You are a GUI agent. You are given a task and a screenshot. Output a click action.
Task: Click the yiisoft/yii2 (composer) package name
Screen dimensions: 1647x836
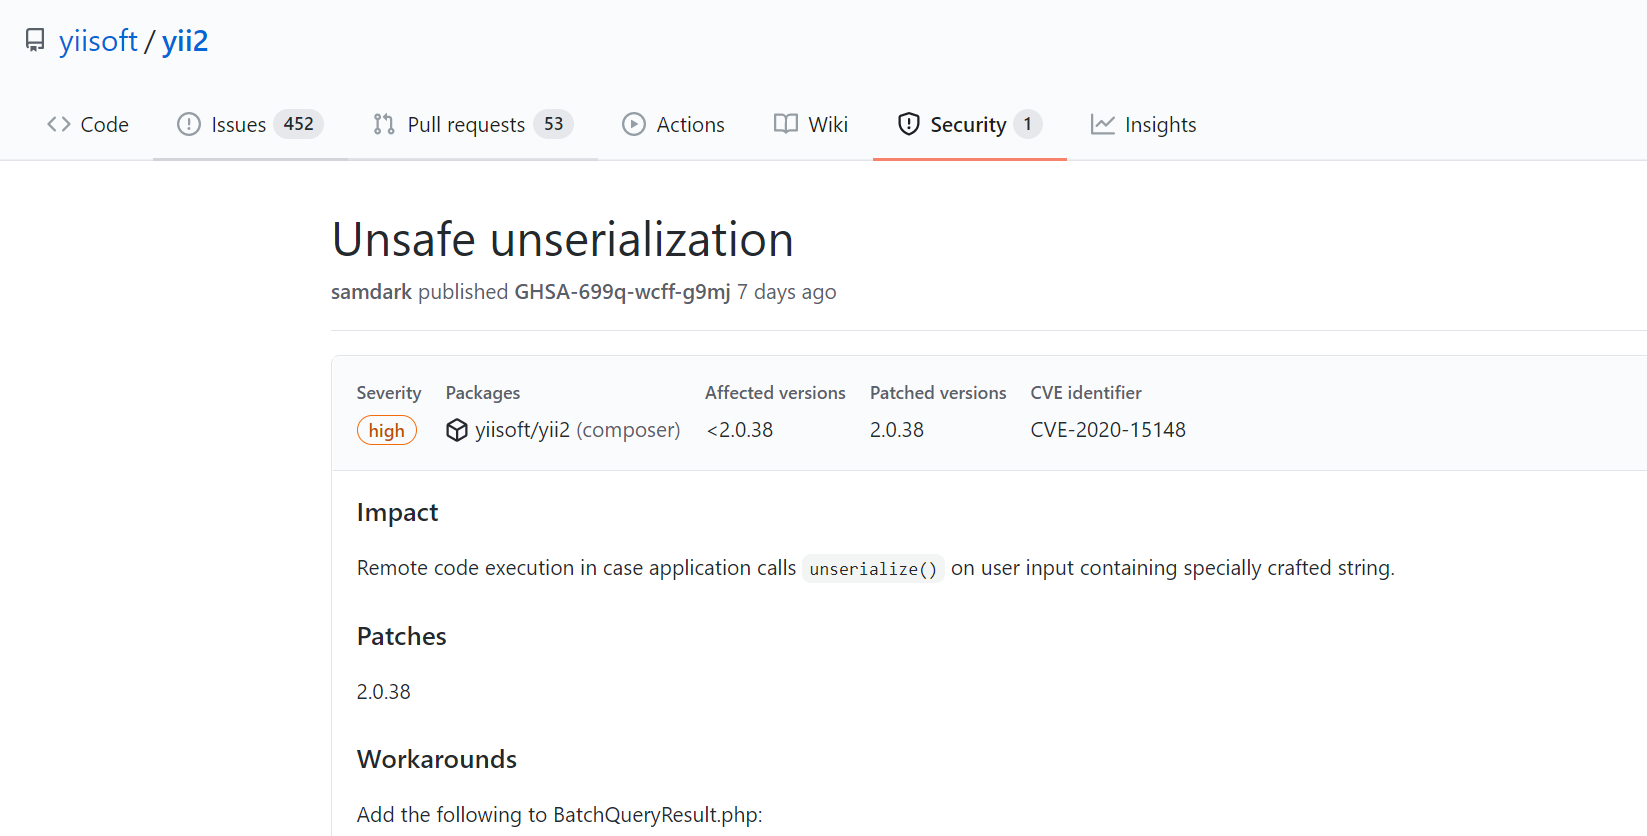click(x=578, y=430)
